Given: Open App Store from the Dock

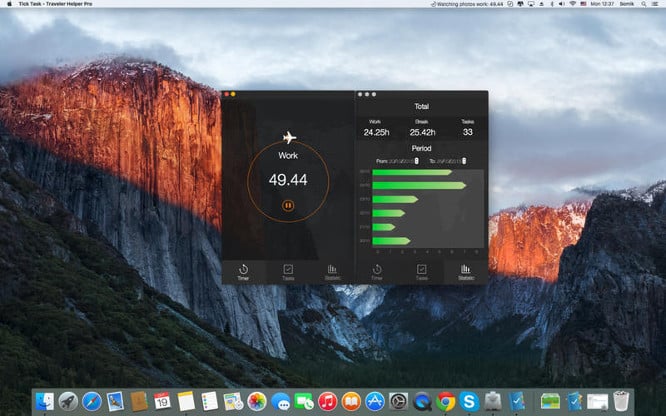Looking at the screenshot, I should point(375,401).
